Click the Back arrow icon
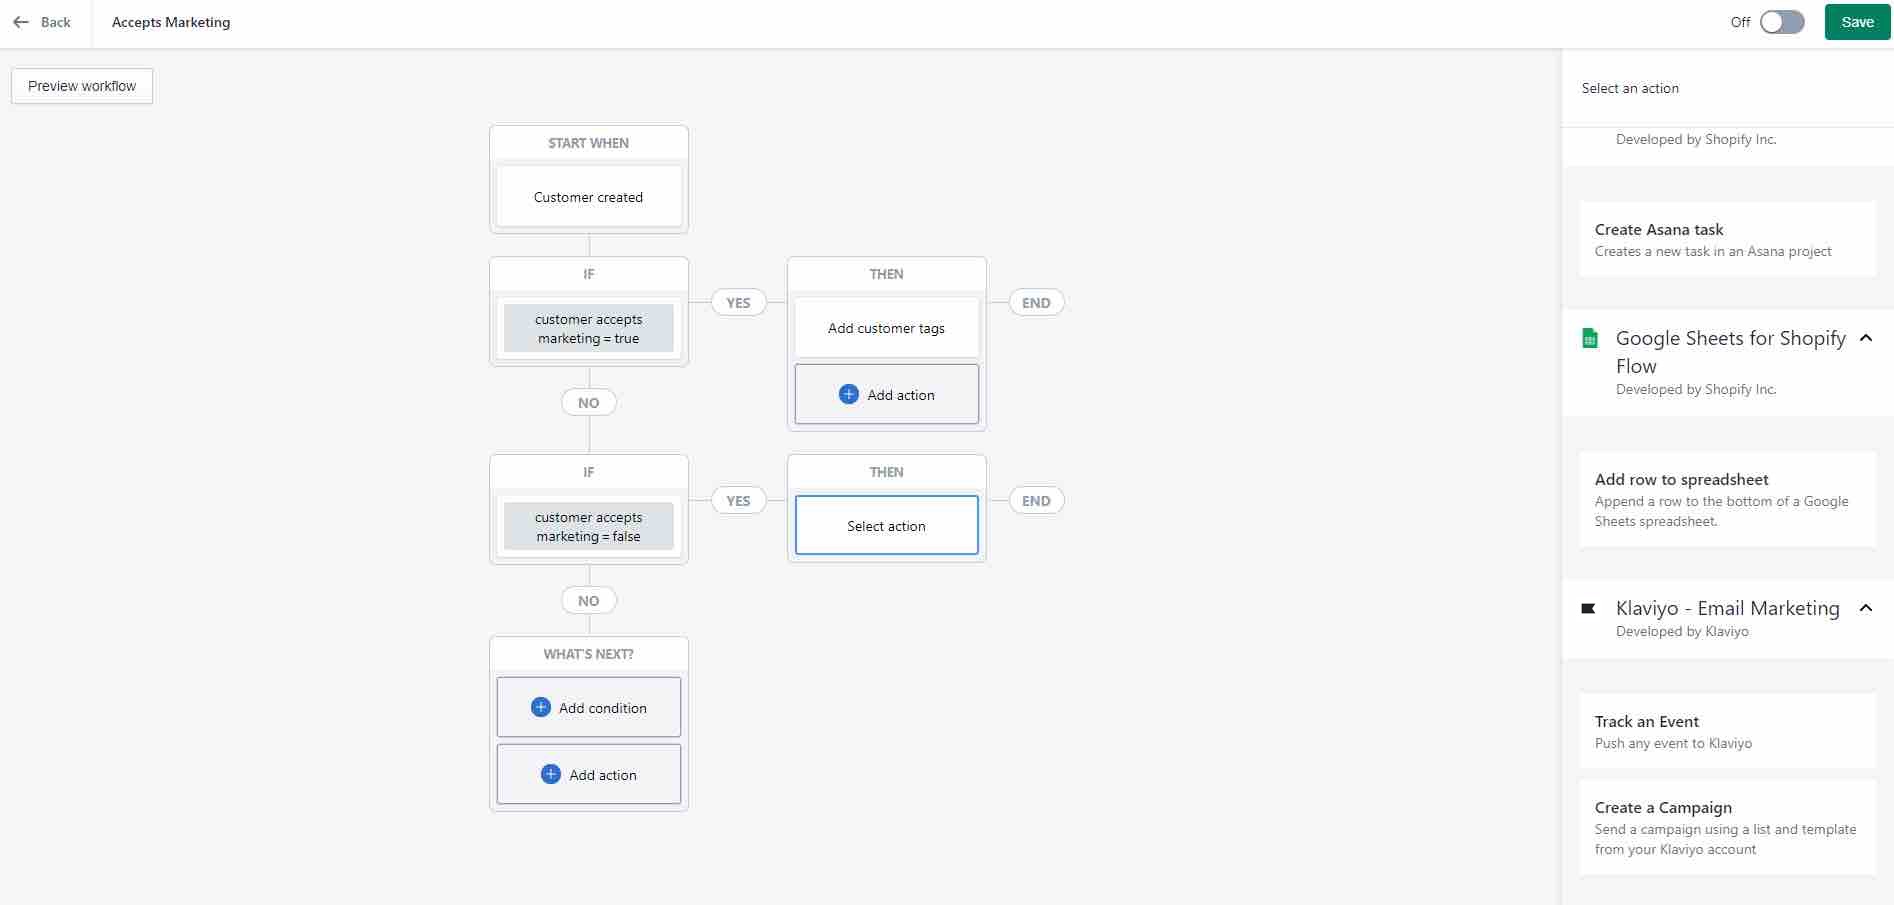1894x905 pixels. coord(20,22)
